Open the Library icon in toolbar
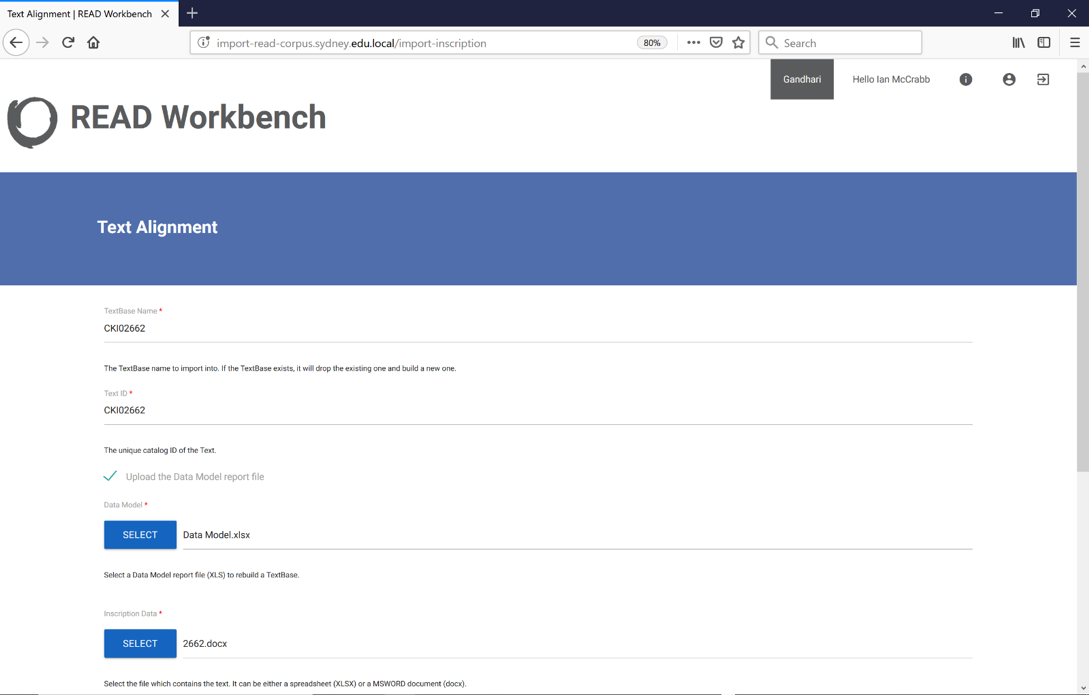The image size is (1089, 695). (x=1018, y=42)
